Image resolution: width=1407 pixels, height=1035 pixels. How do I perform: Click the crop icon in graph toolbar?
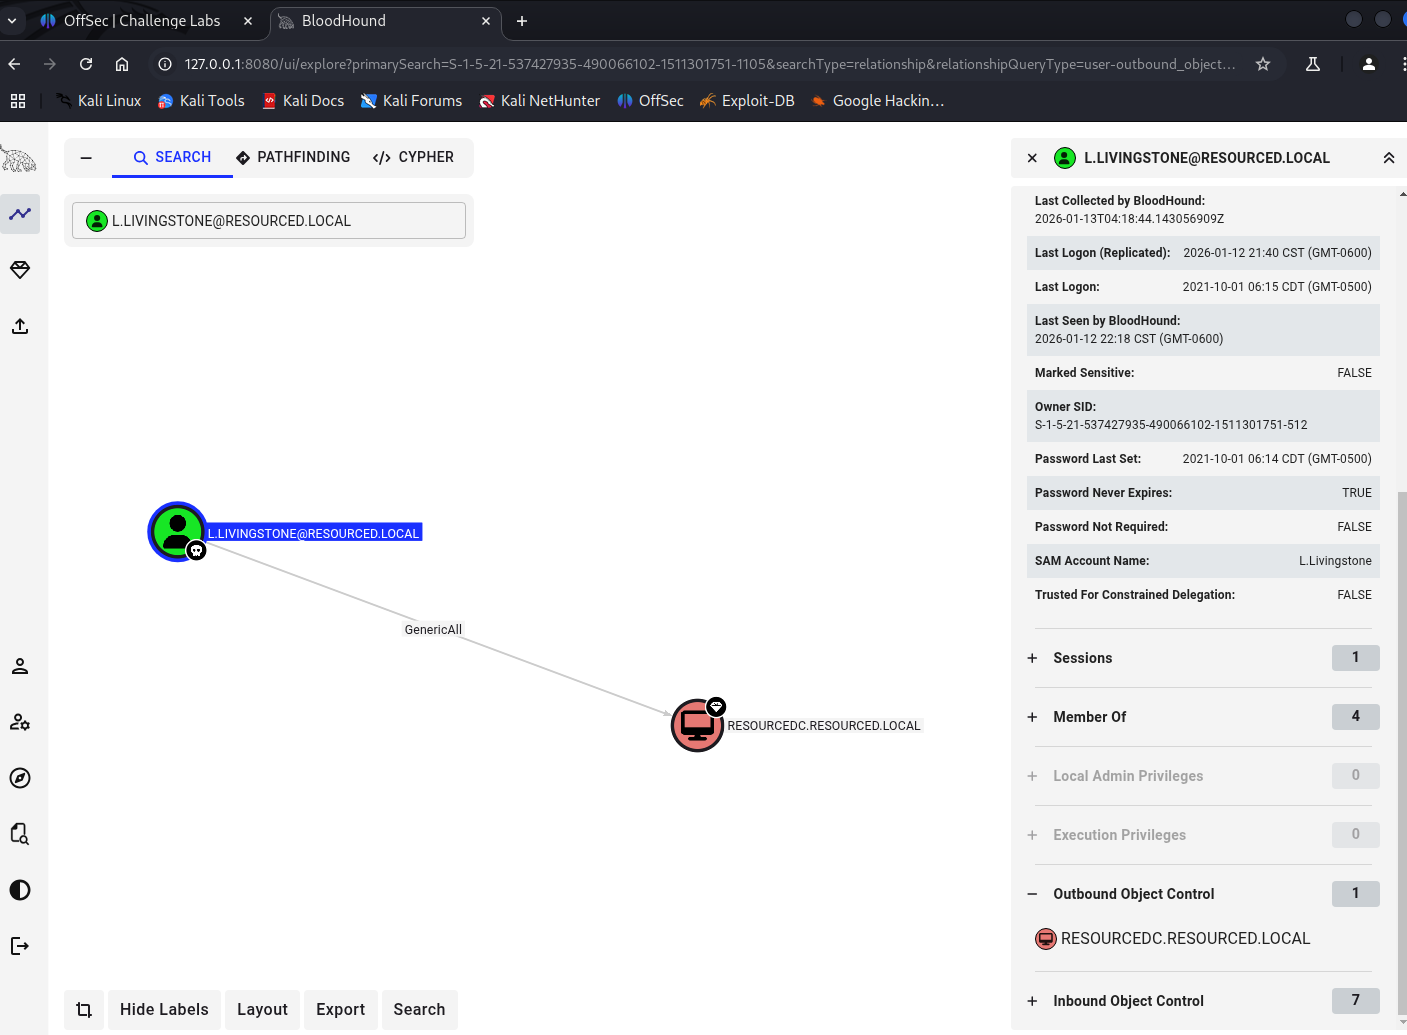(x=84, y=1010)
